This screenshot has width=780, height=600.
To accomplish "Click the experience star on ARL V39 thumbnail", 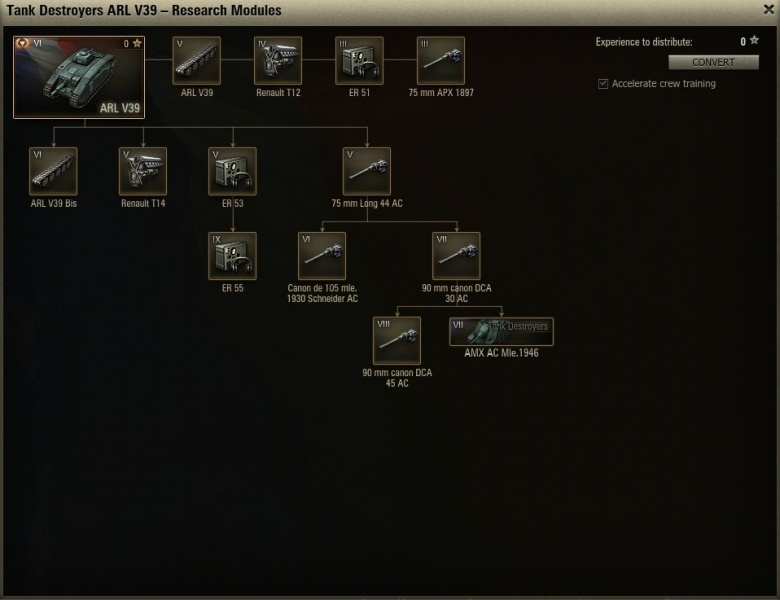I will coord(137,43).
